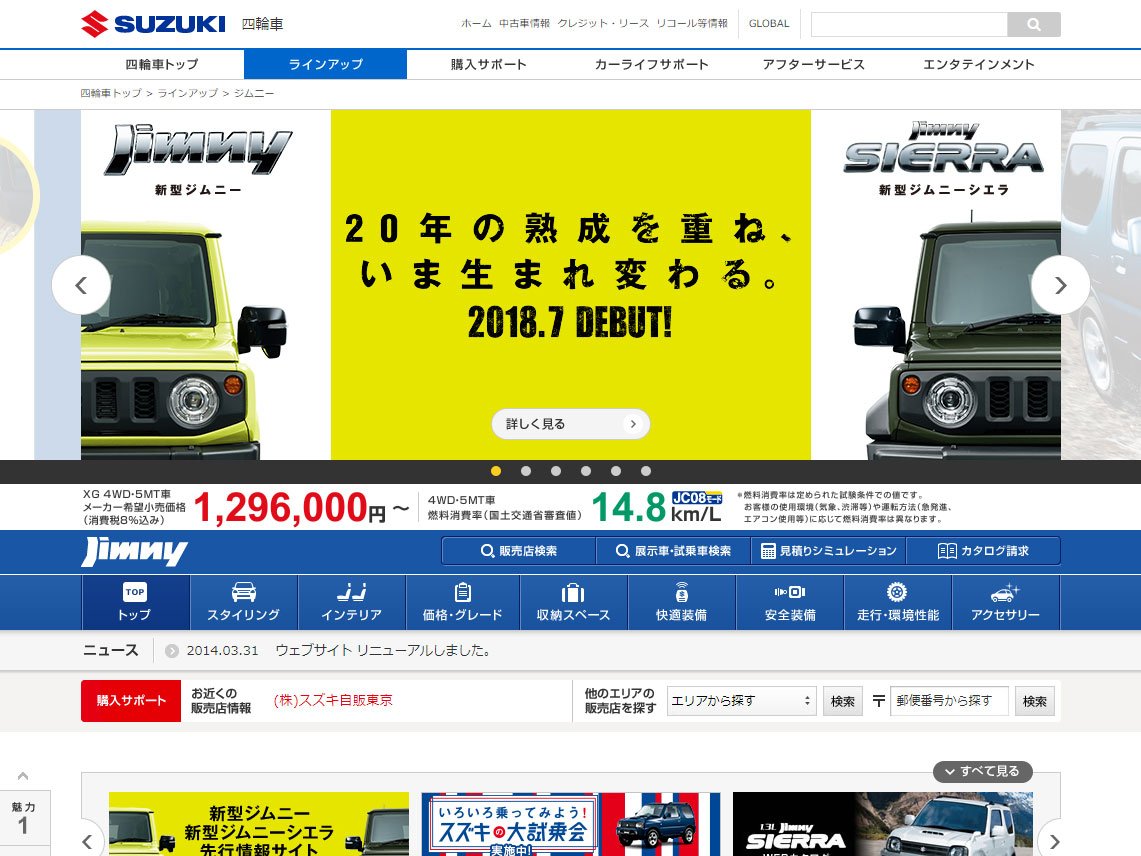Click the up chevron above 魅力 1
The height and width of the screenshot is (856, 1141).
click(23, 776)
